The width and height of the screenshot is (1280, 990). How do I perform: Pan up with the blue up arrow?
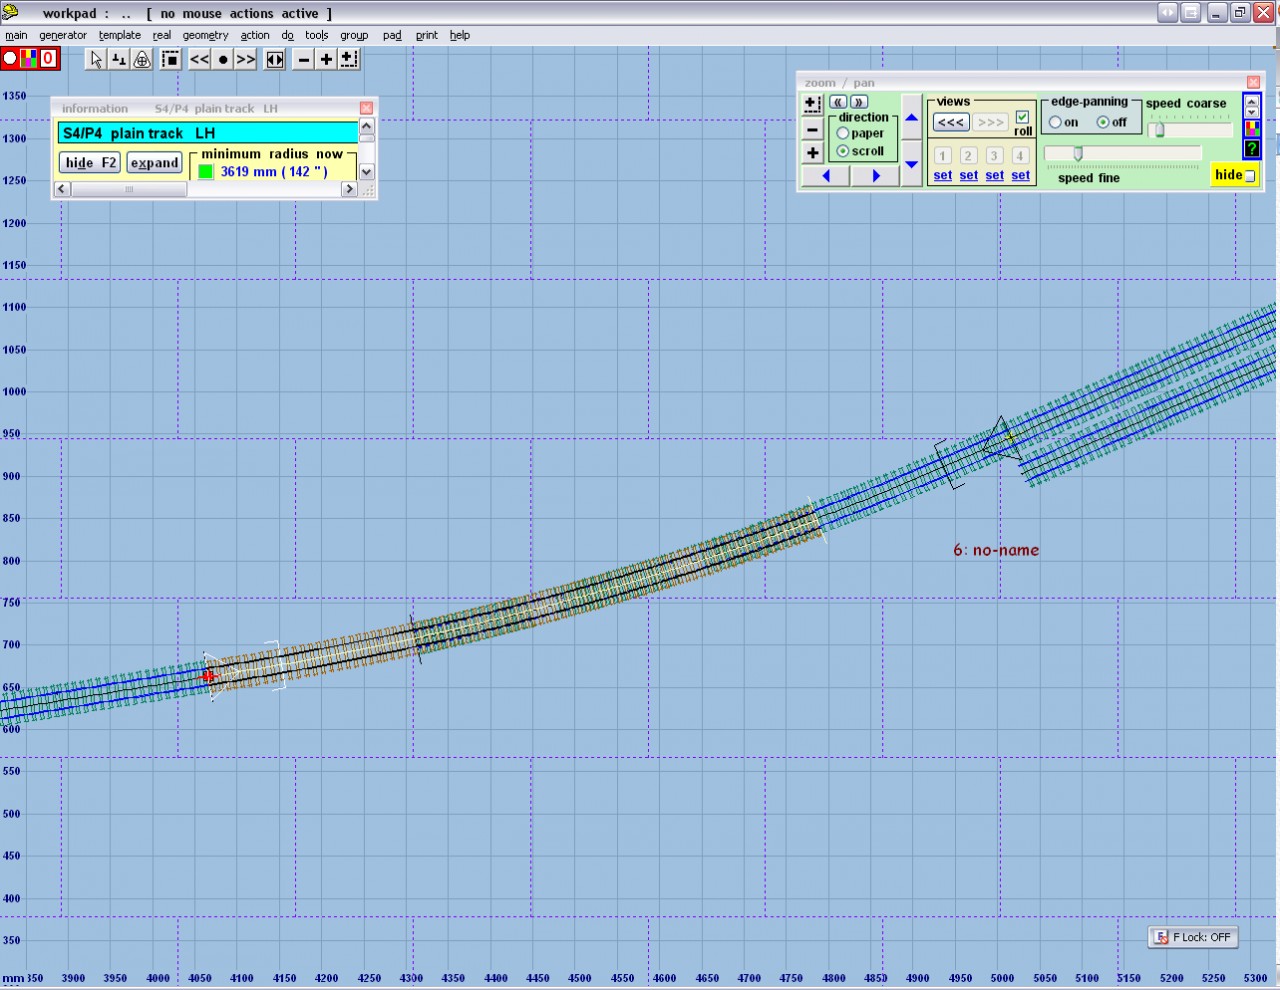point(911,117)
